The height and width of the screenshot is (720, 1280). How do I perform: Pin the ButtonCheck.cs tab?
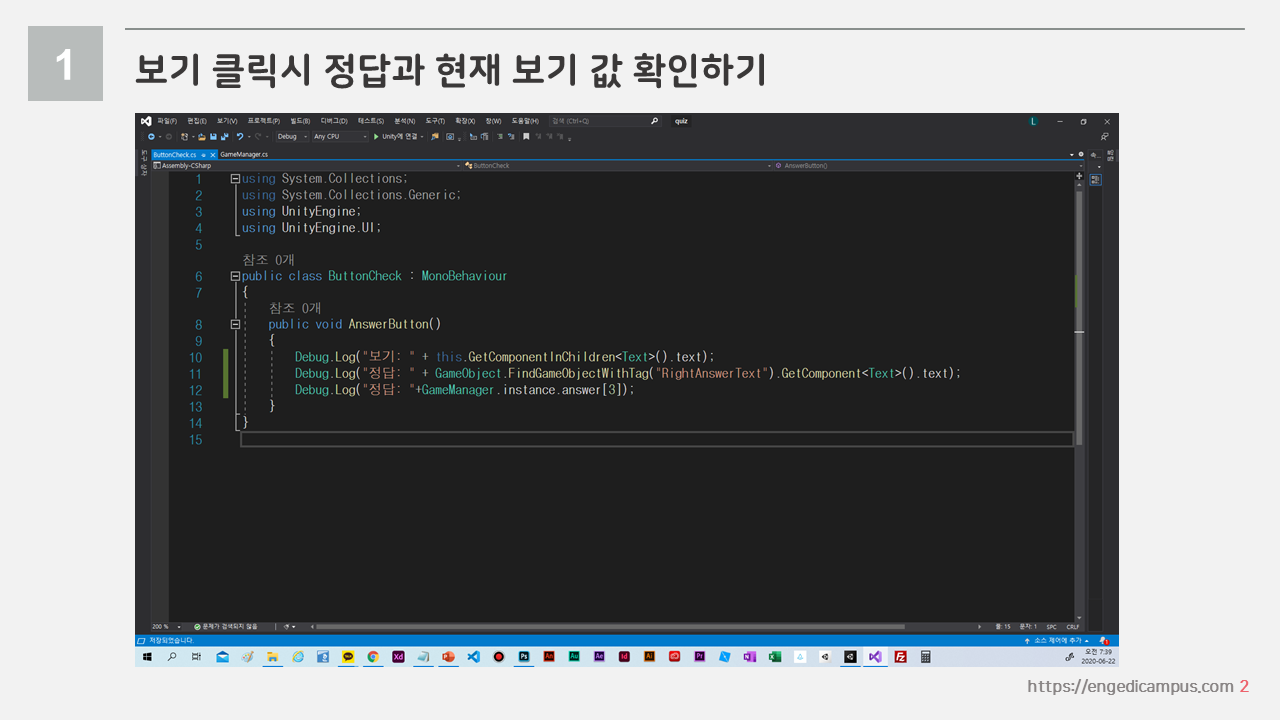tap(203, 155)
